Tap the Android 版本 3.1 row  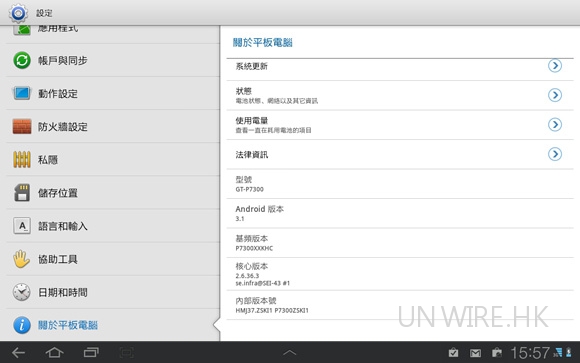(x=400, y=214)
